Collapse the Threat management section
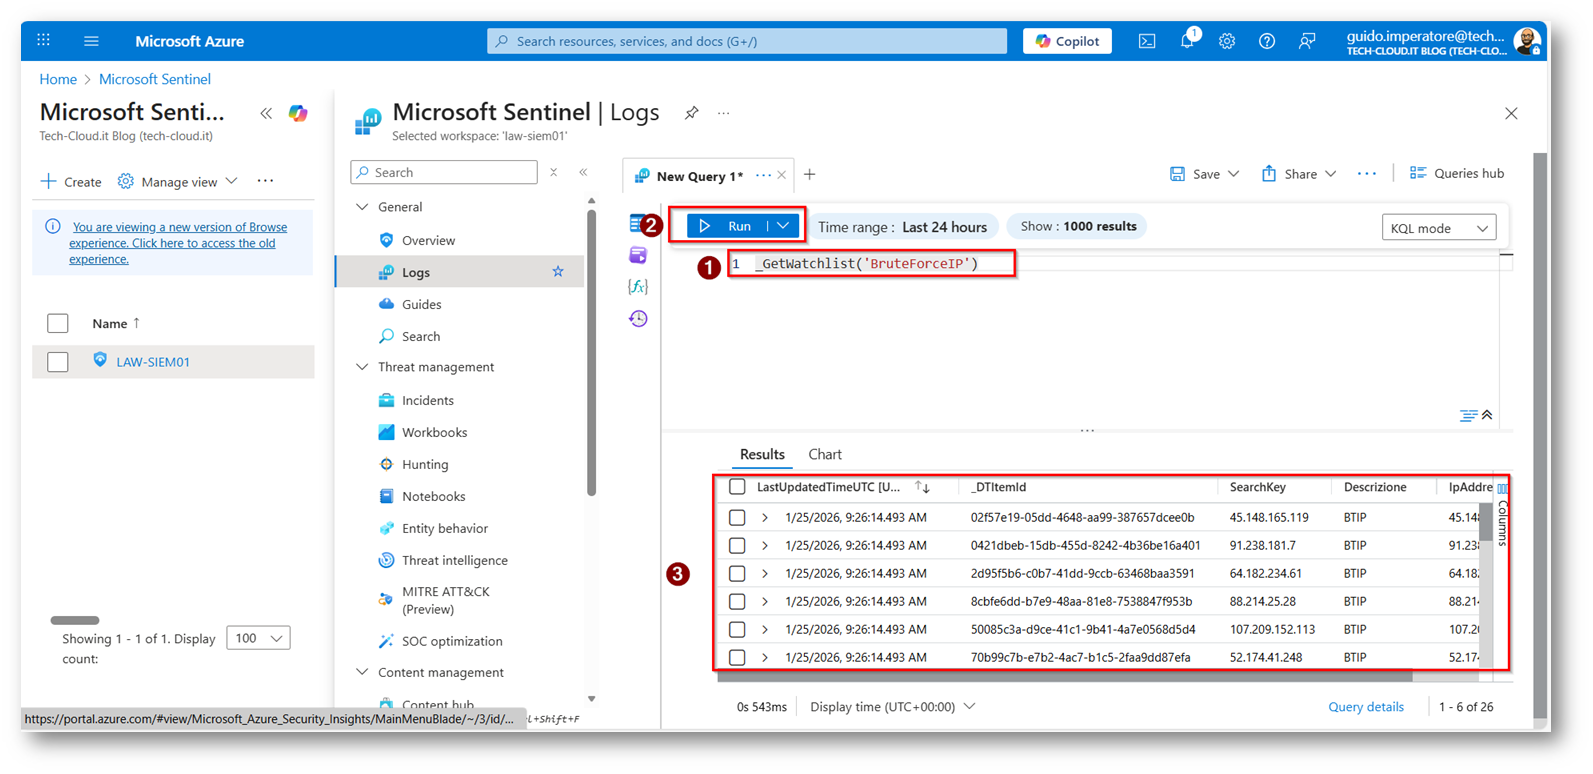This screenshot has width=1593, height=774. (x=362, y=367)
